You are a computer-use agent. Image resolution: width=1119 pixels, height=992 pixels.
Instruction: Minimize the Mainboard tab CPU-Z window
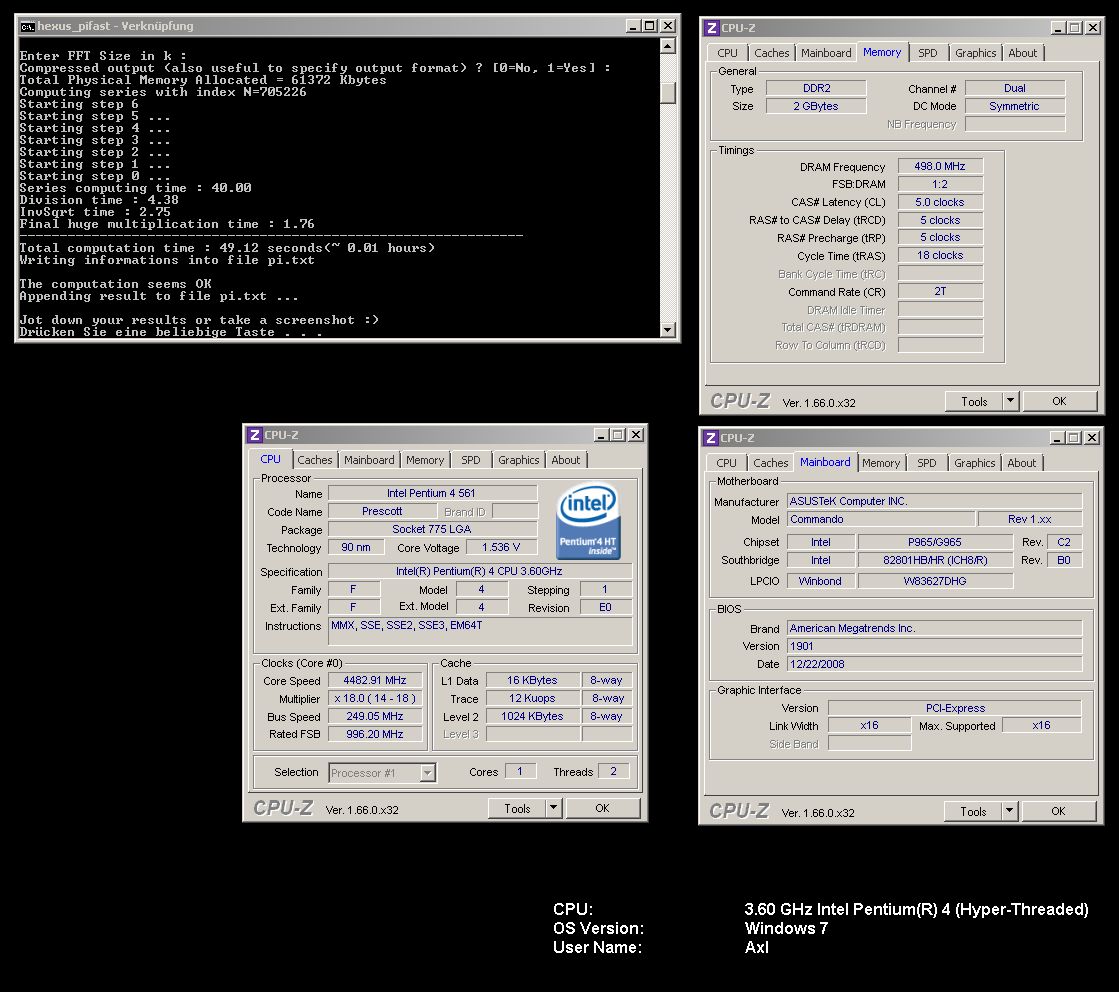pyautogui.click(x=1057, y=437)
